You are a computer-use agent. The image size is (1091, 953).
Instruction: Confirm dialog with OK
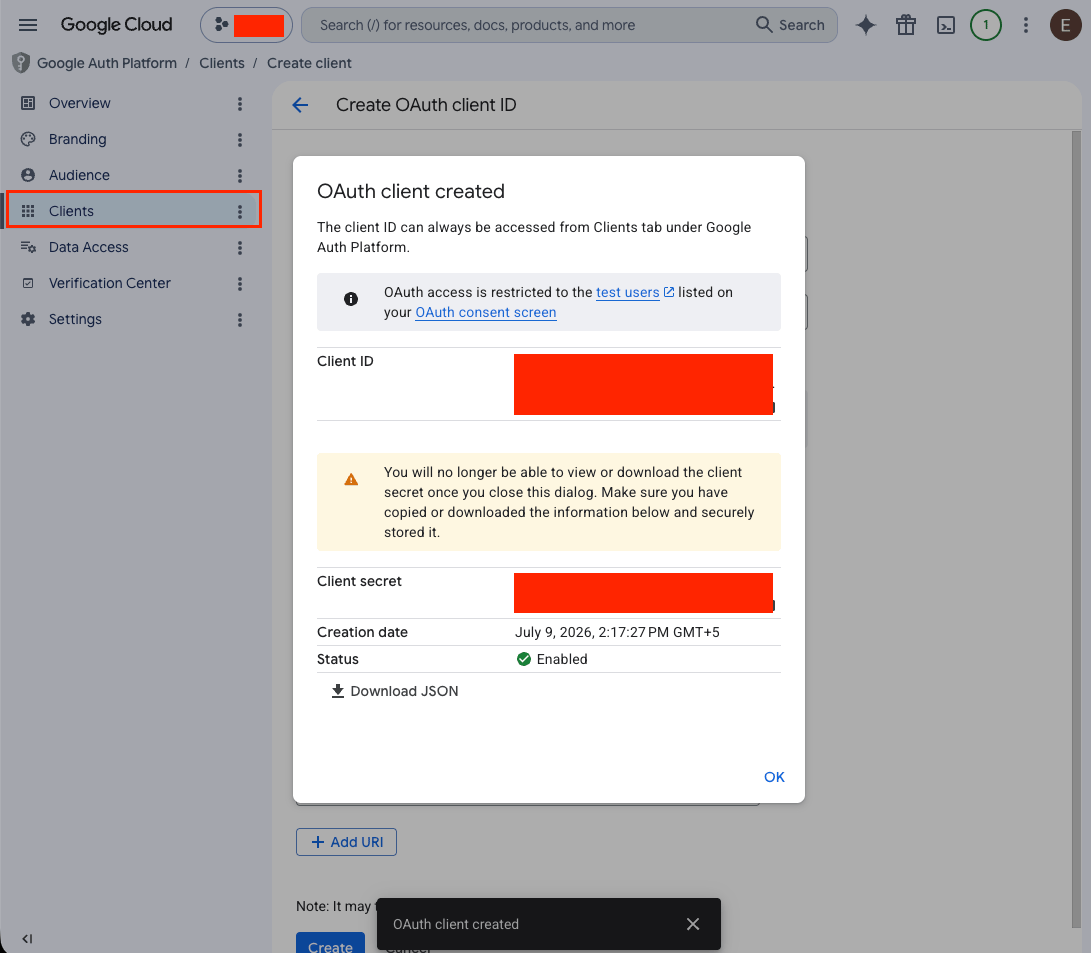774,777
